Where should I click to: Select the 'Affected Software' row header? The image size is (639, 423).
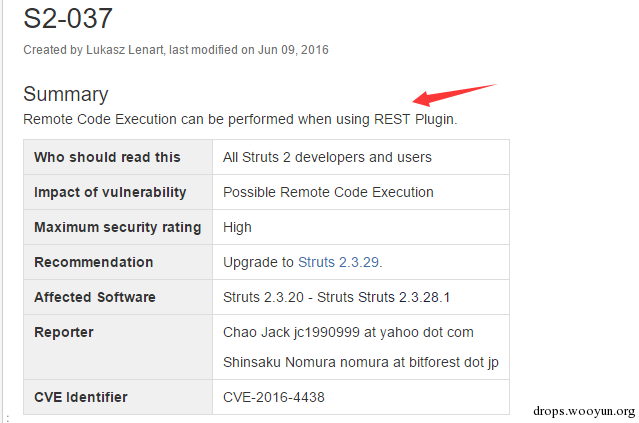pos(95,297)
